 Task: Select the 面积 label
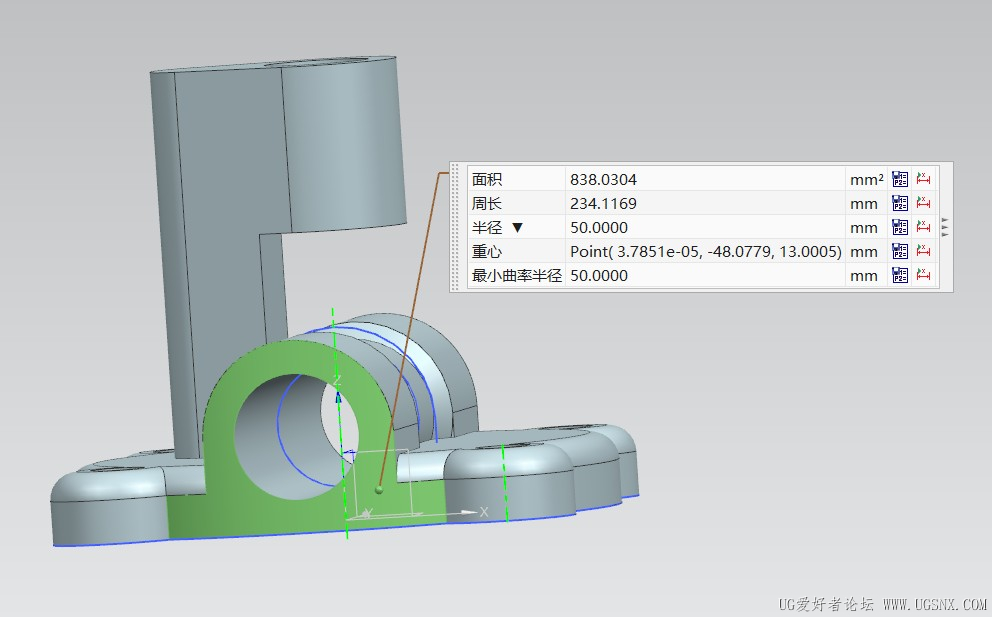pyautogui.click(x=487, y=180)
